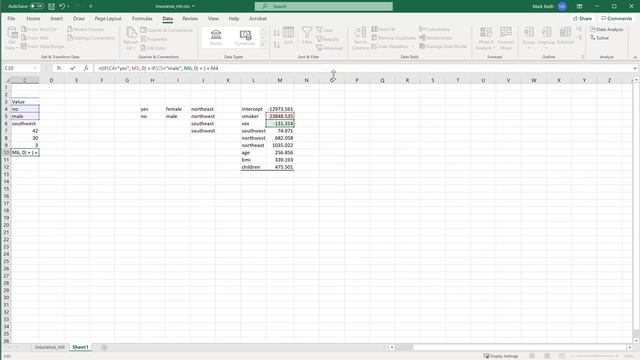Toggle the Filter funnel button
The image size is (640, 360).
pyautogui.click(x=307, y=36)
